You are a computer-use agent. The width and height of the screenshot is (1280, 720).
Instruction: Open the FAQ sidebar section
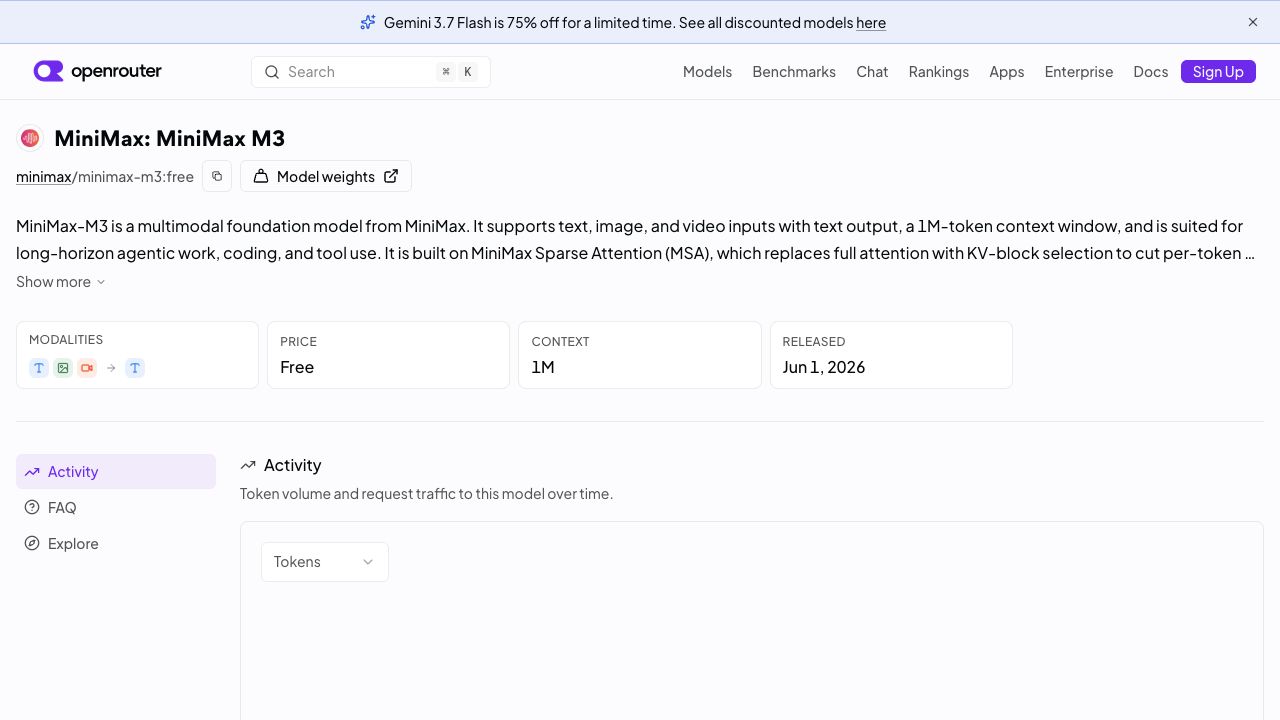click(x=116, y=508)
